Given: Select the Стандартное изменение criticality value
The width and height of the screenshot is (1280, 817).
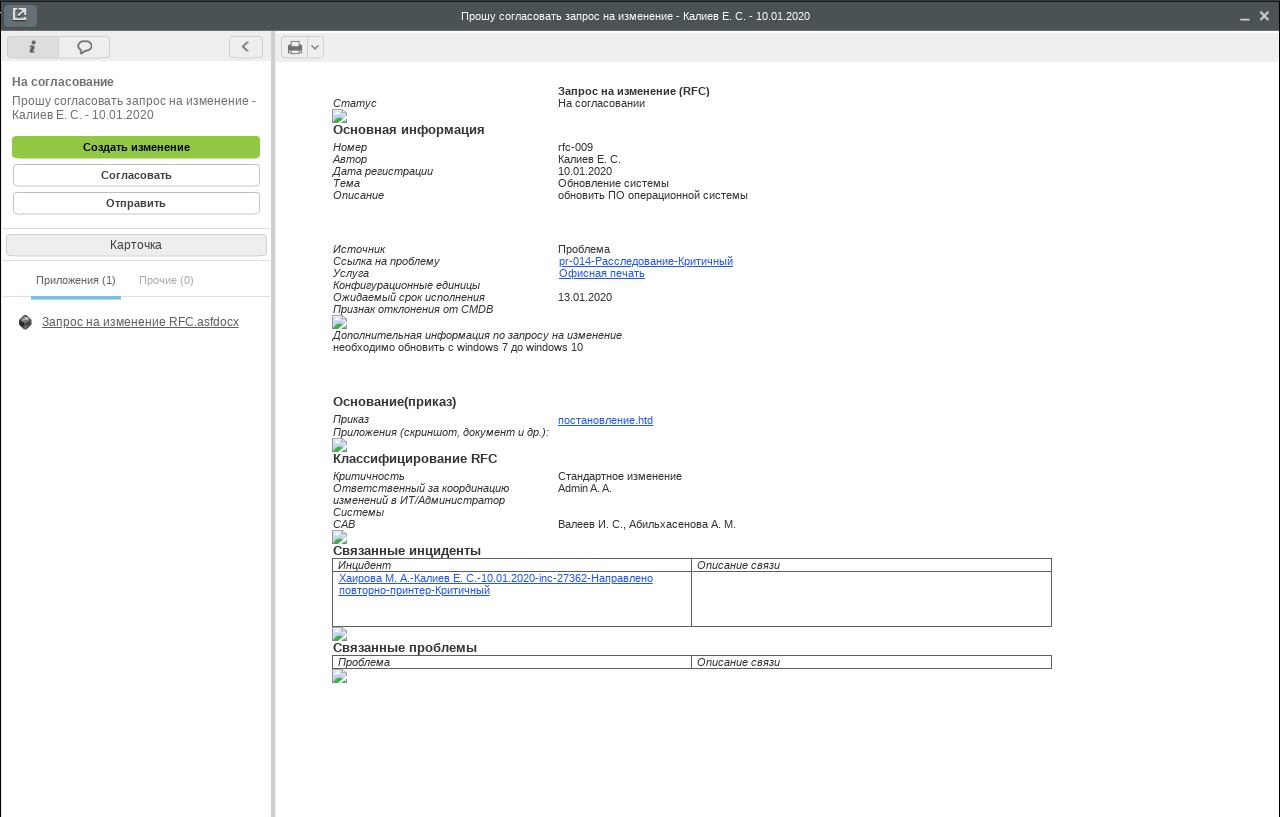Looking at the screenshot, I should (x=620, y=476).
